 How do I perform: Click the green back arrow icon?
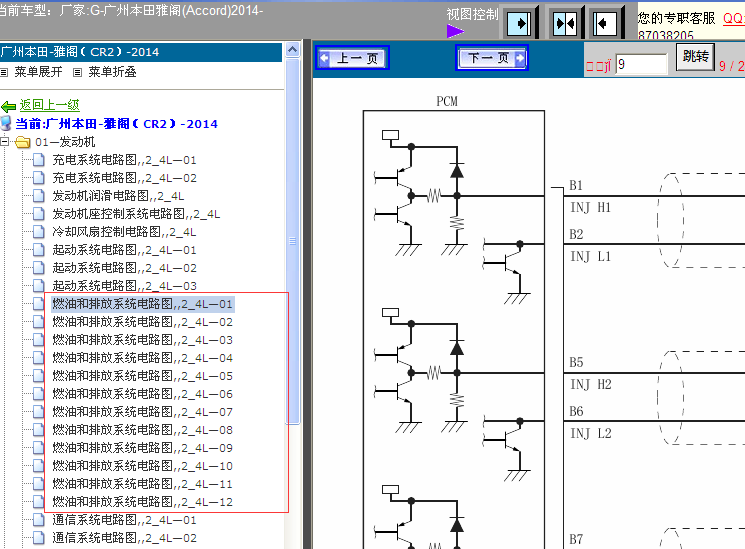(x=8, y=106)
